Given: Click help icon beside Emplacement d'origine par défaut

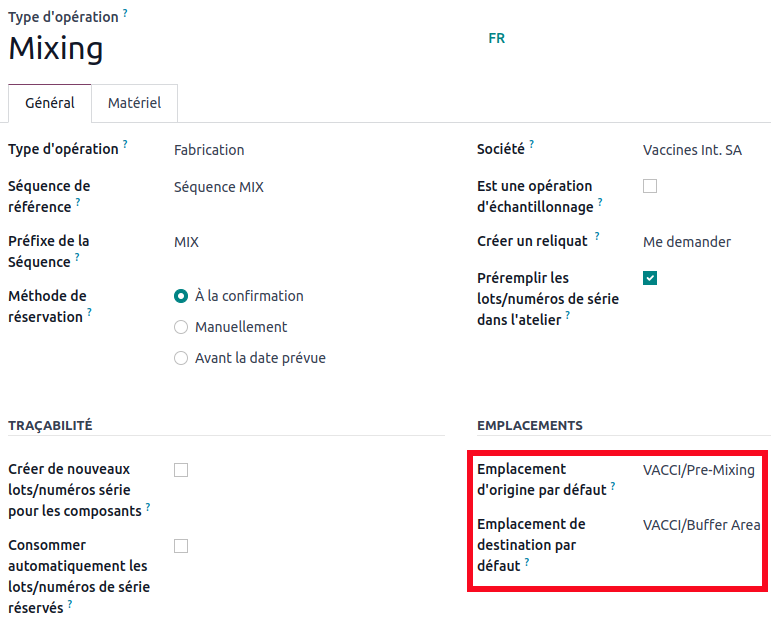Looking at the screenshot, I should point(613,485).
